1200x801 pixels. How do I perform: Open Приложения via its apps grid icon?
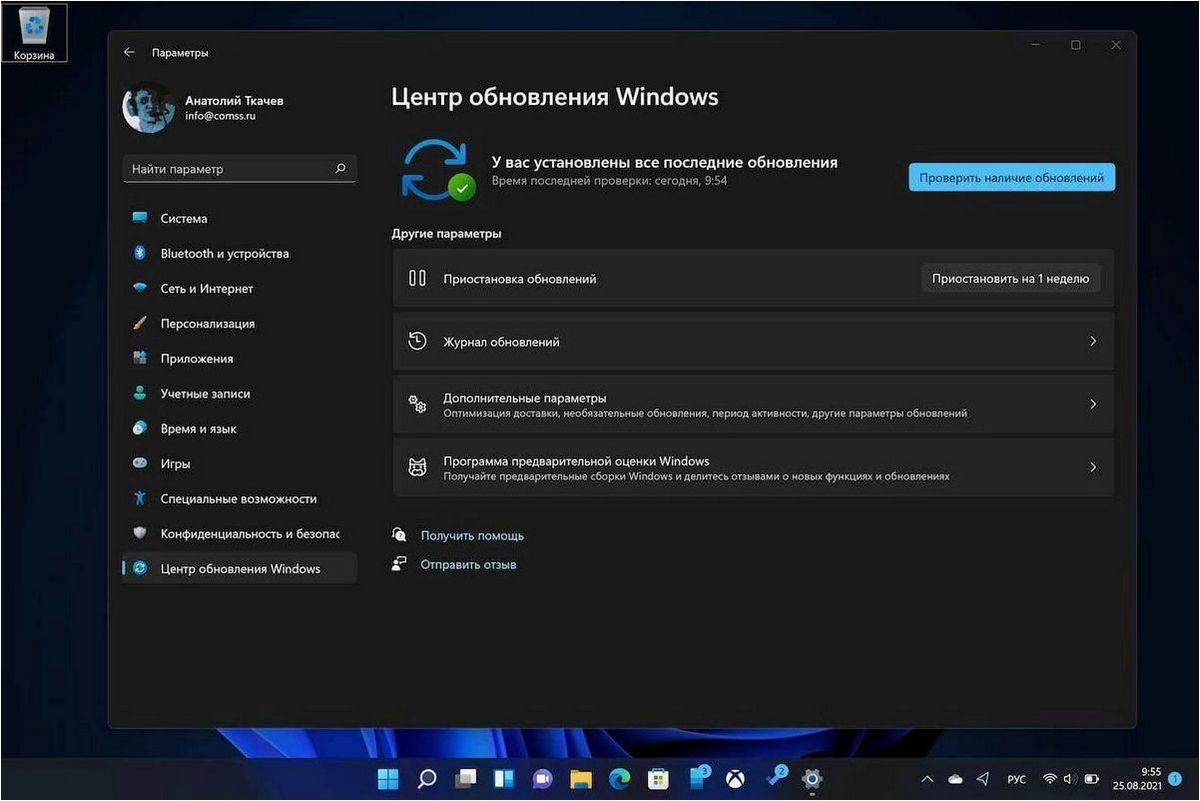pyautogui.click(x=140, y=358)
